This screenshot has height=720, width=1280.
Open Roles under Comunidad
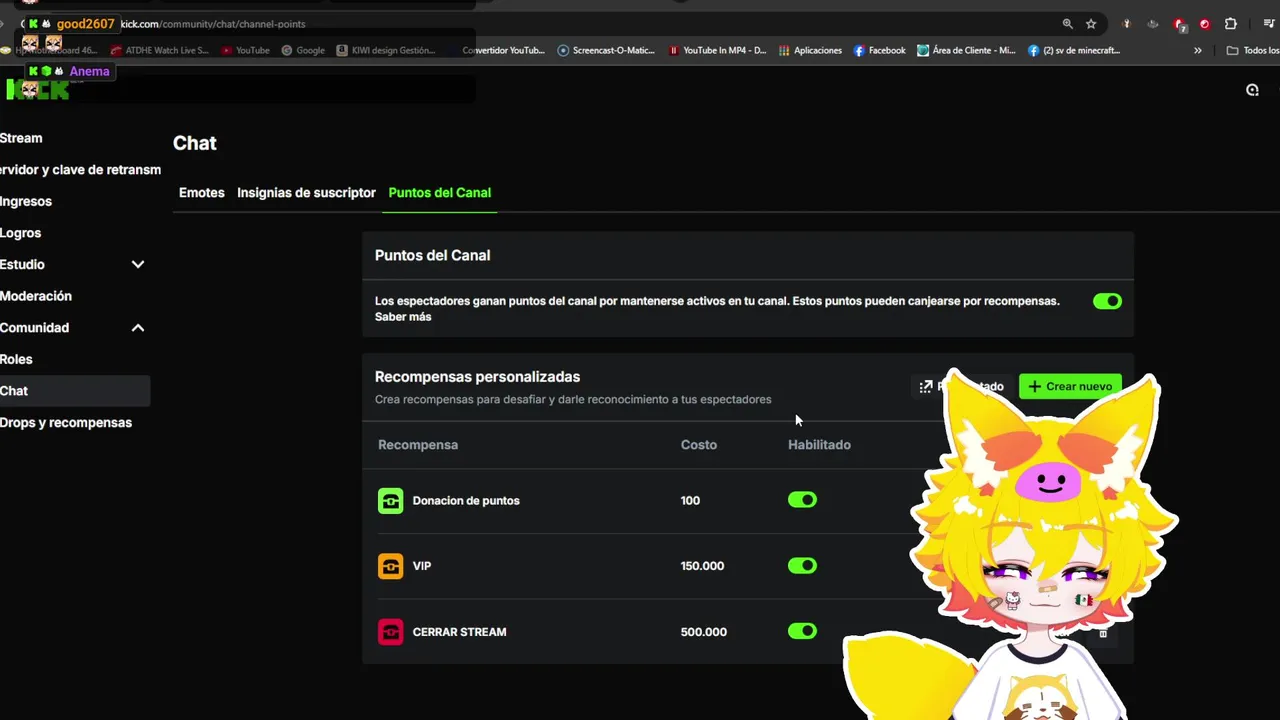tap(16, 359)
